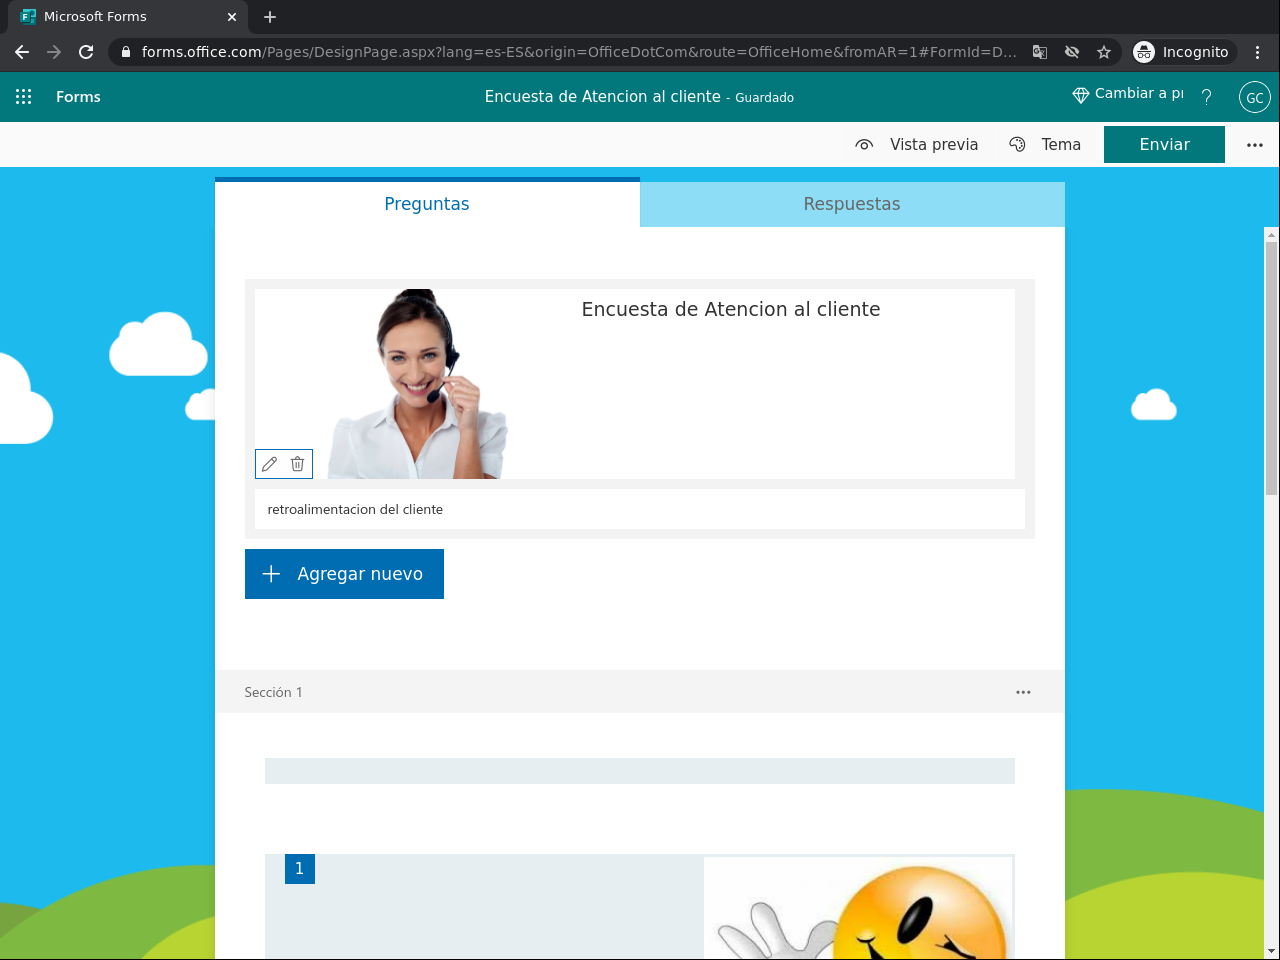The width and height of the screenshot is (1280, 960).
Task: Close the Microsoft Forms browser tab
Action: [232, 17]
